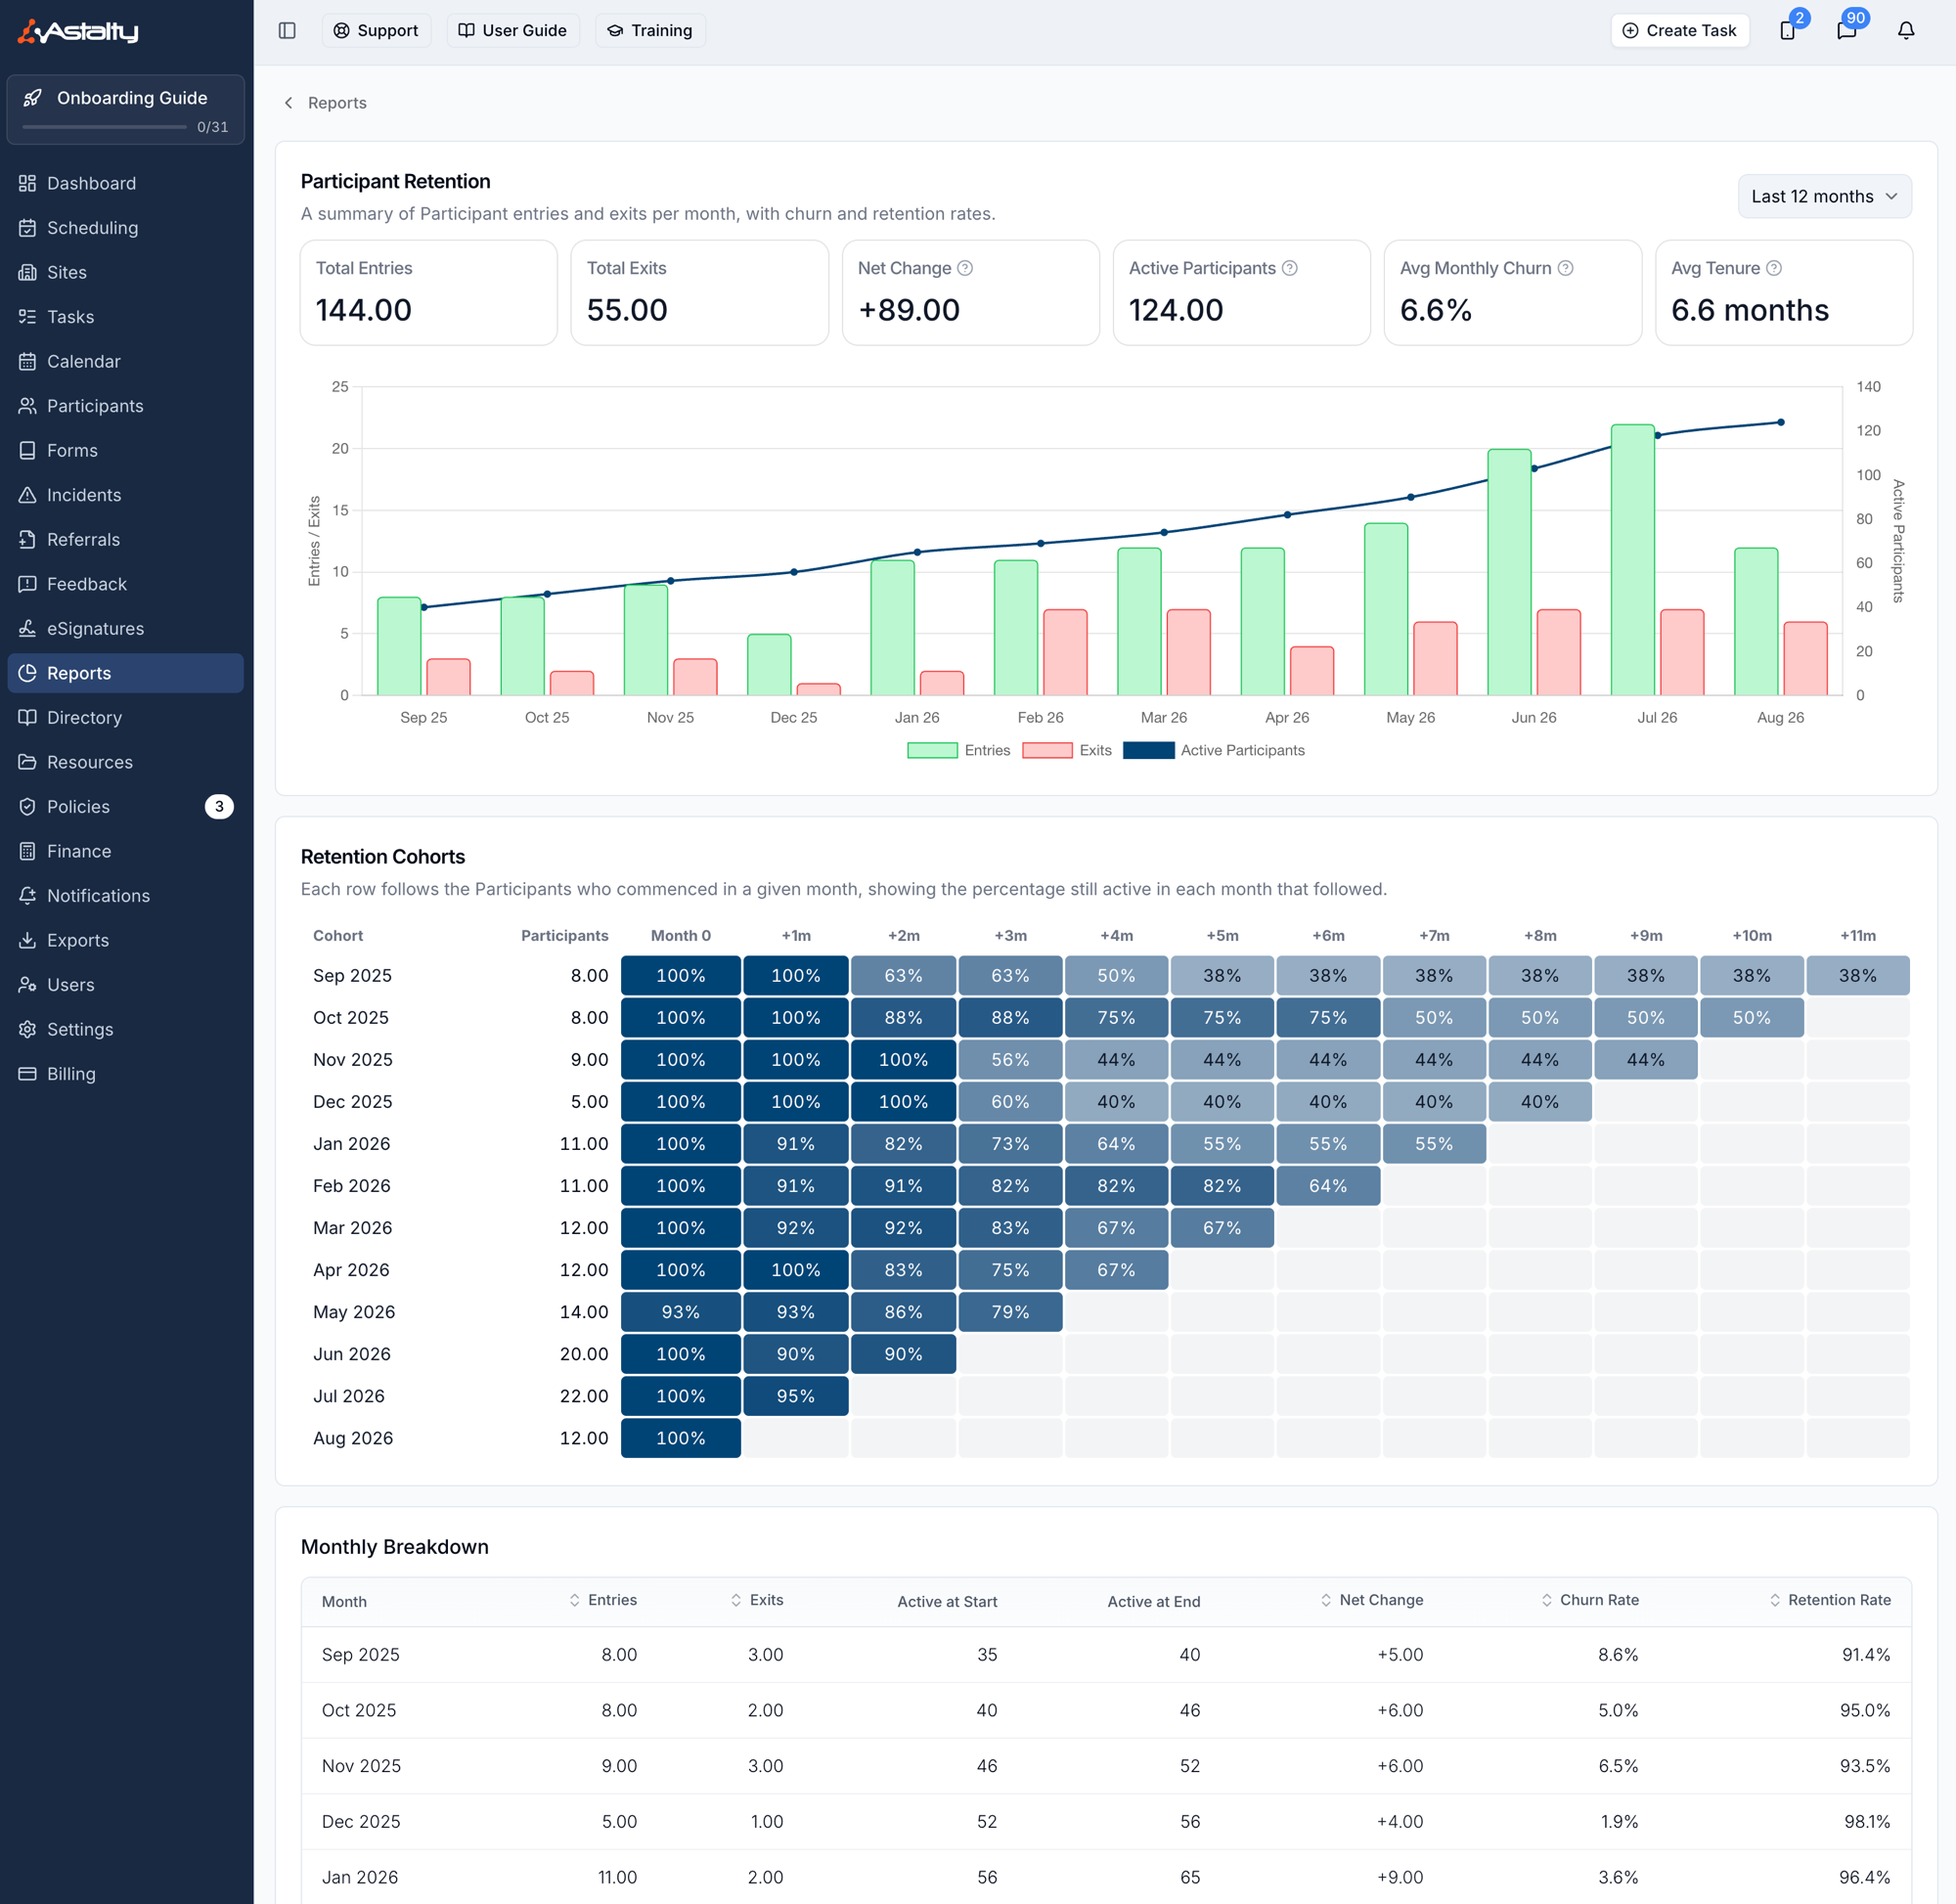Click the Incidents warning triangle icon

27,495
